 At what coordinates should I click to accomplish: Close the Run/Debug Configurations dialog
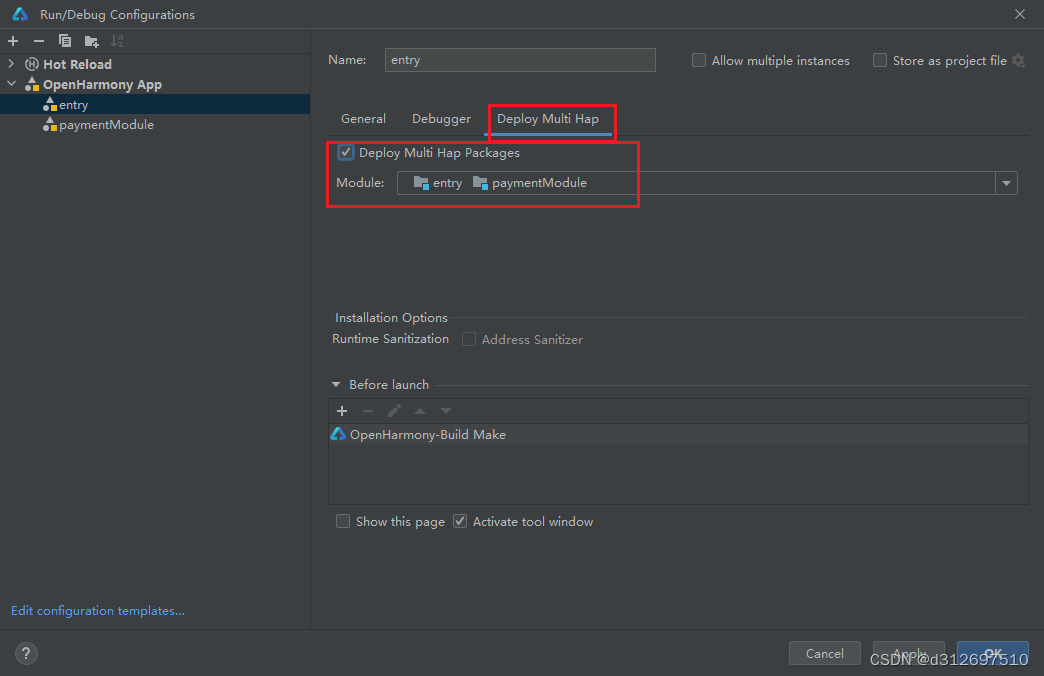coord(1019,14)
